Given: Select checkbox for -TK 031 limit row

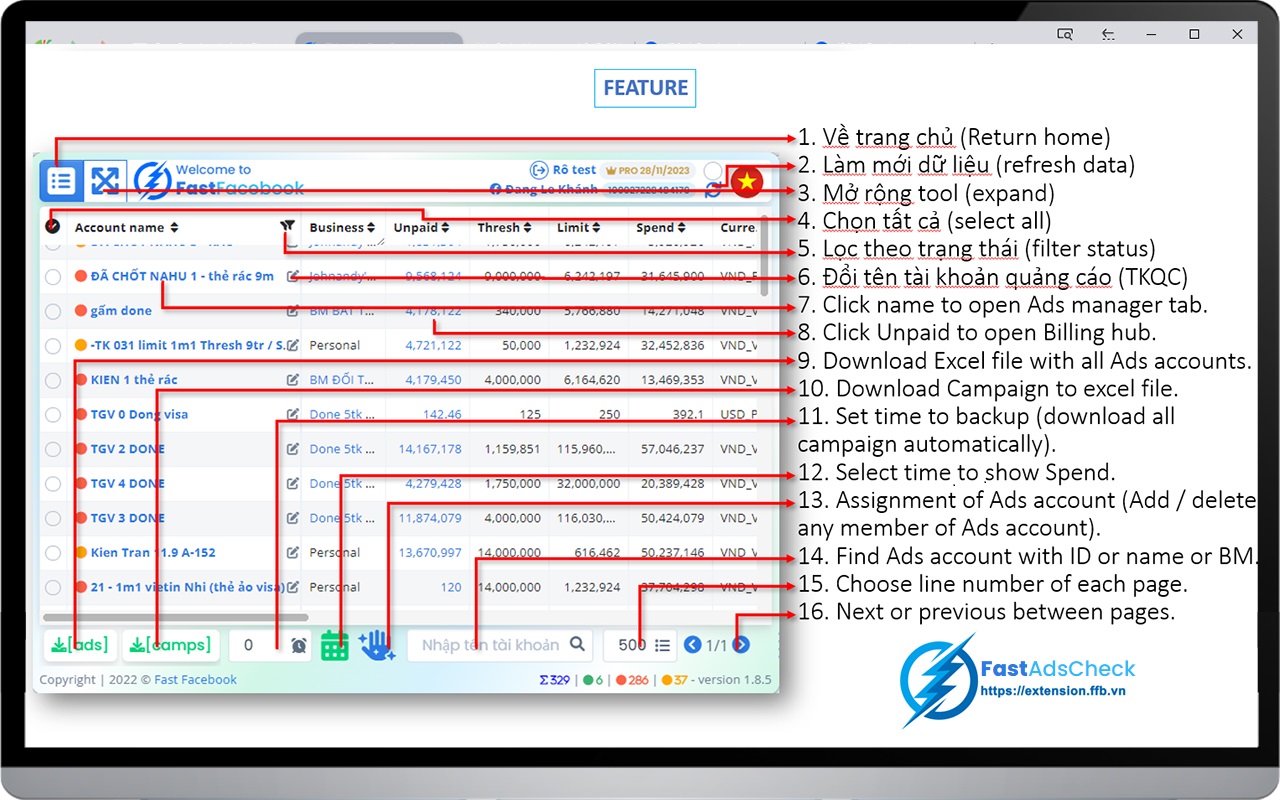Looking at the screenshot, I should pyautogui.click(x=53, y=346).
